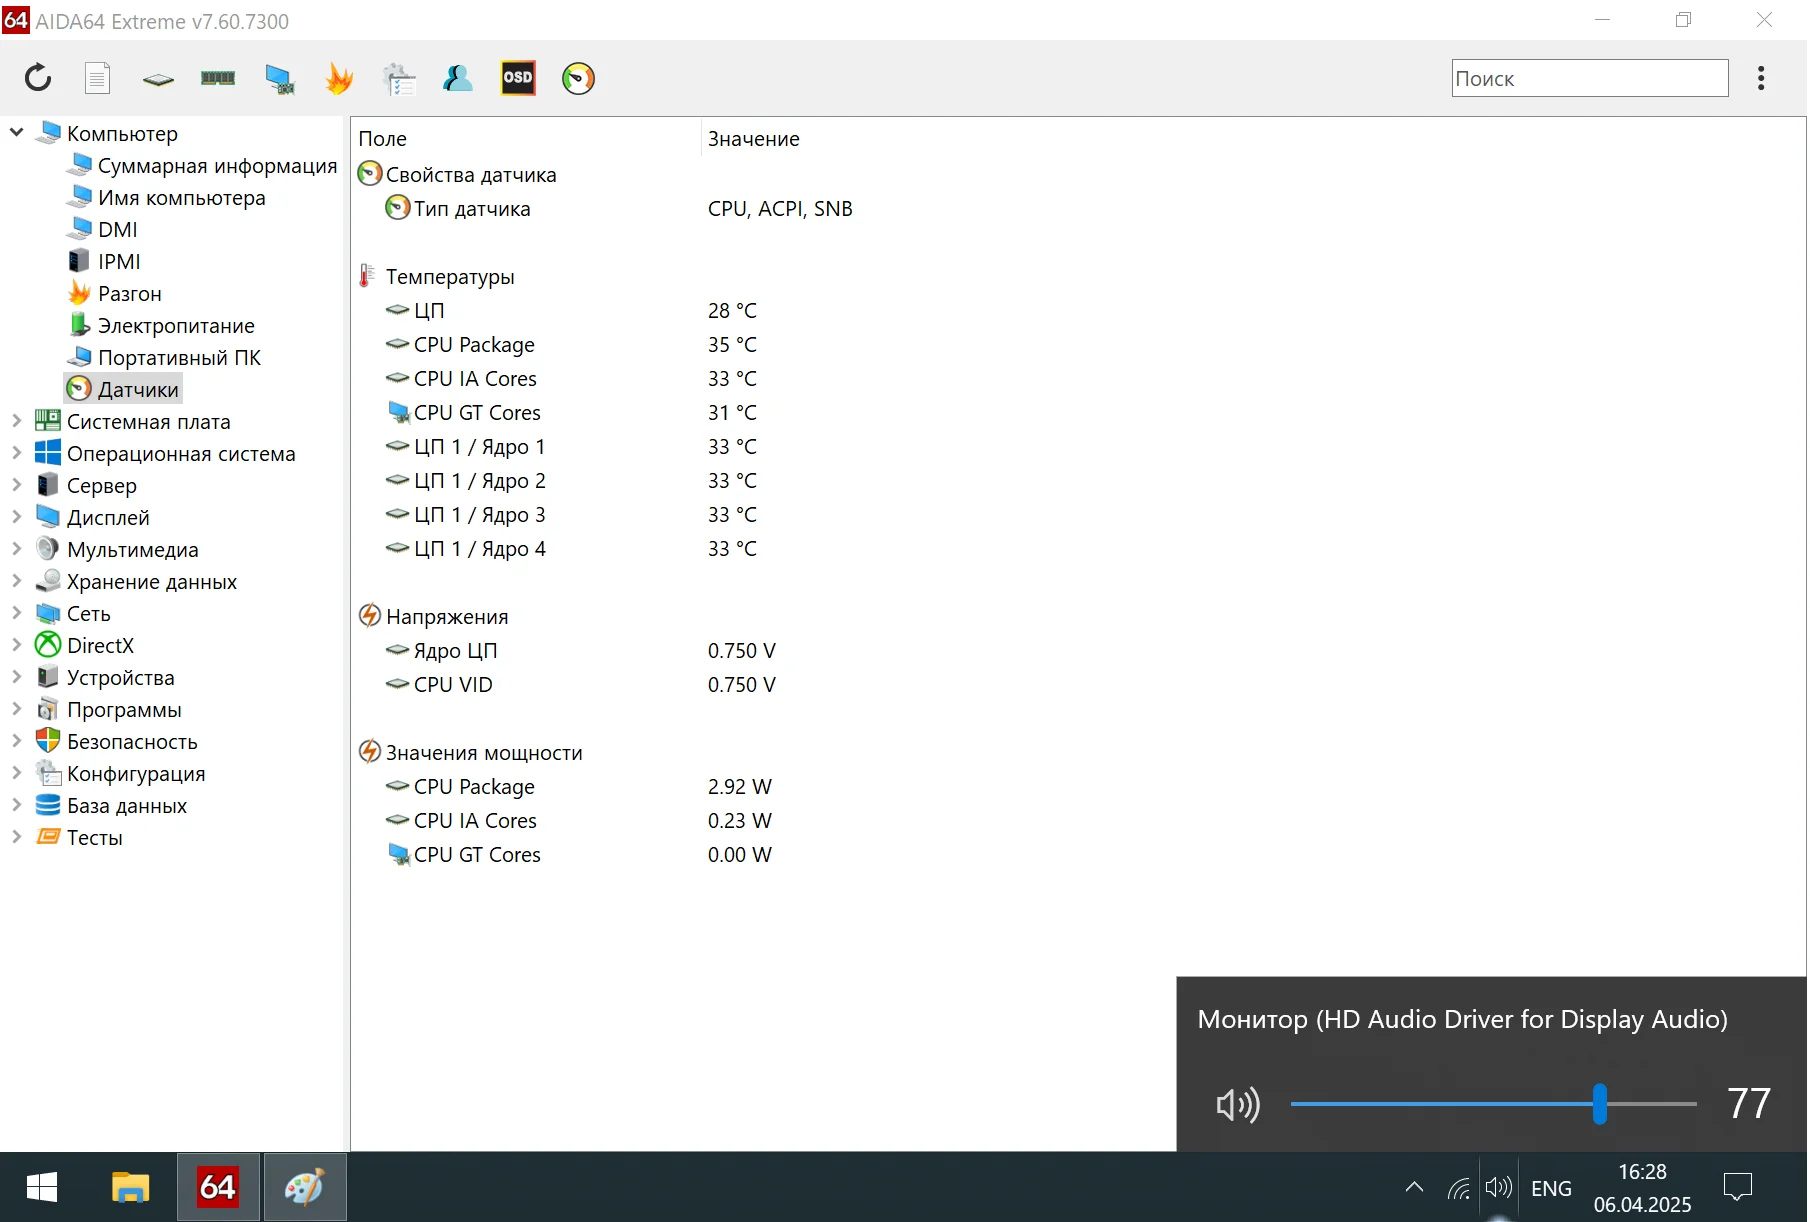
Task: Open the flame stability test icon
Action: click(x=339, y=78)
